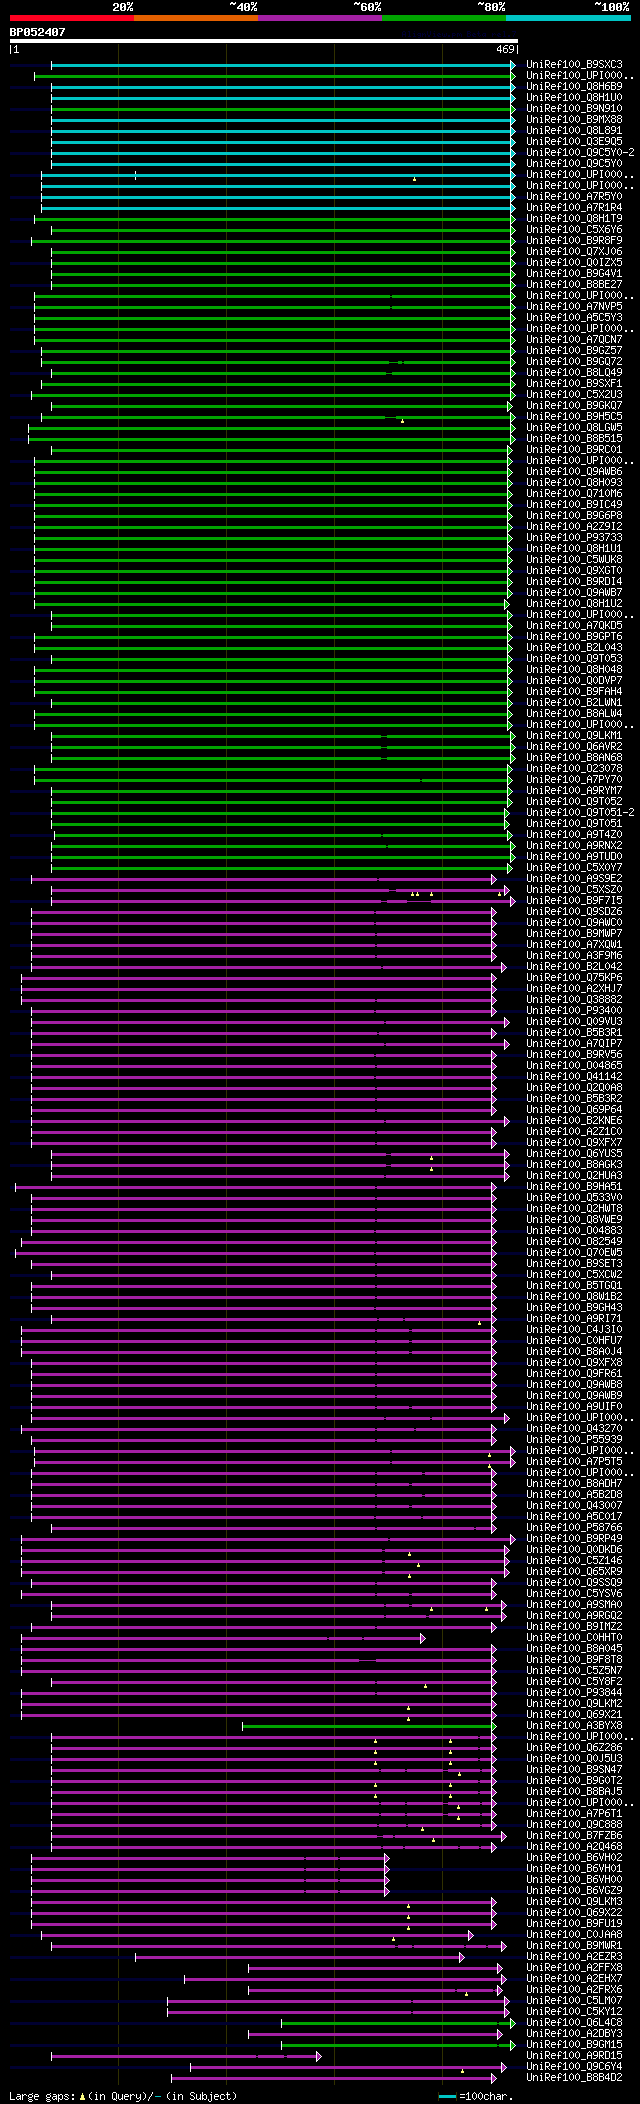The height and width of the screenshot is (2104, 640).
Task: Open hit UniRef100_Q3E9Q5
Action: click(x=574, y=142)
